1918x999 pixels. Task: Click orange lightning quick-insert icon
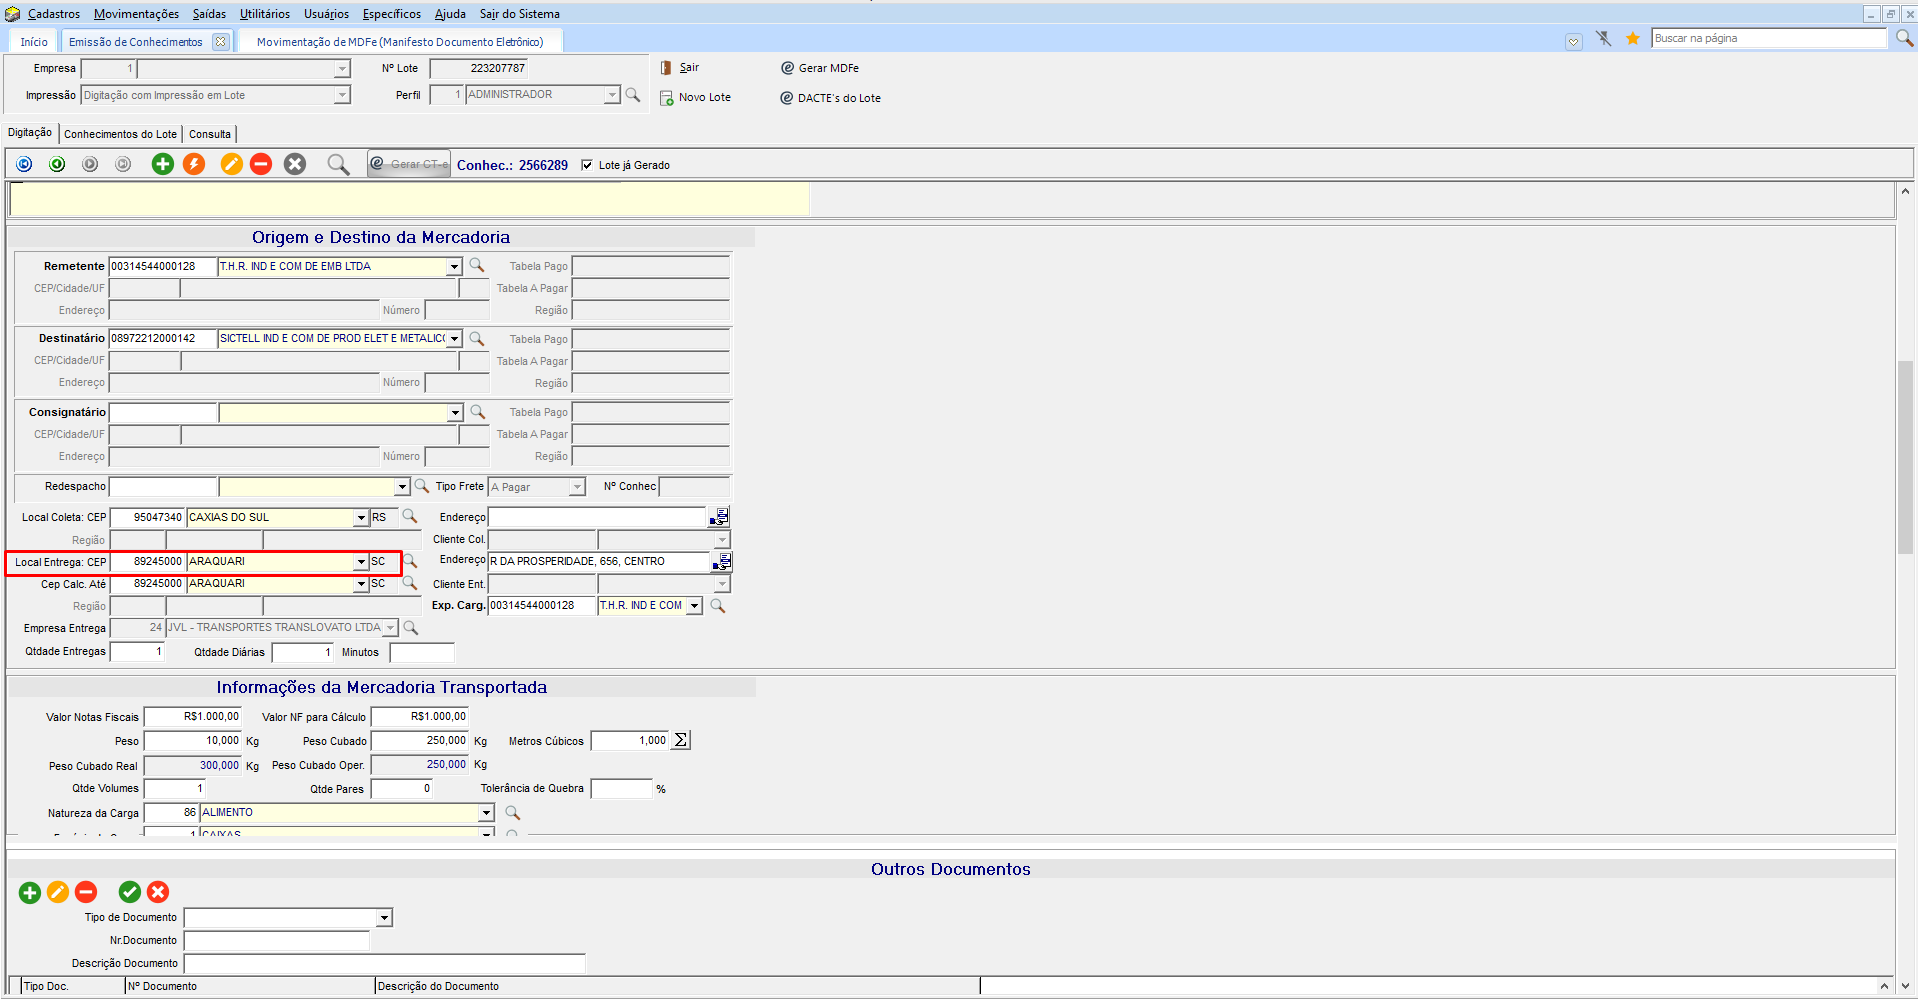[x=194, y=164]
